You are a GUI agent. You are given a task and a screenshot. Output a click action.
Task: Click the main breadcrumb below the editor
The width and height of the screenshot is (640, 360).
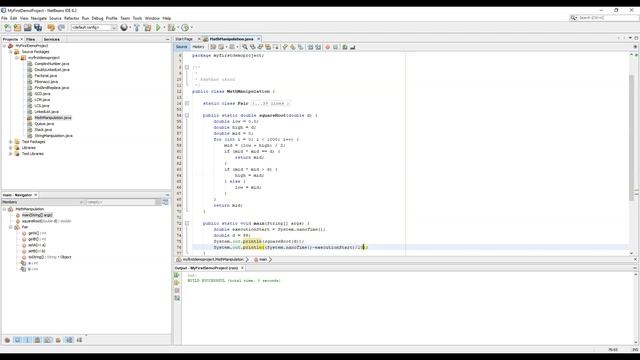point(263,260)
